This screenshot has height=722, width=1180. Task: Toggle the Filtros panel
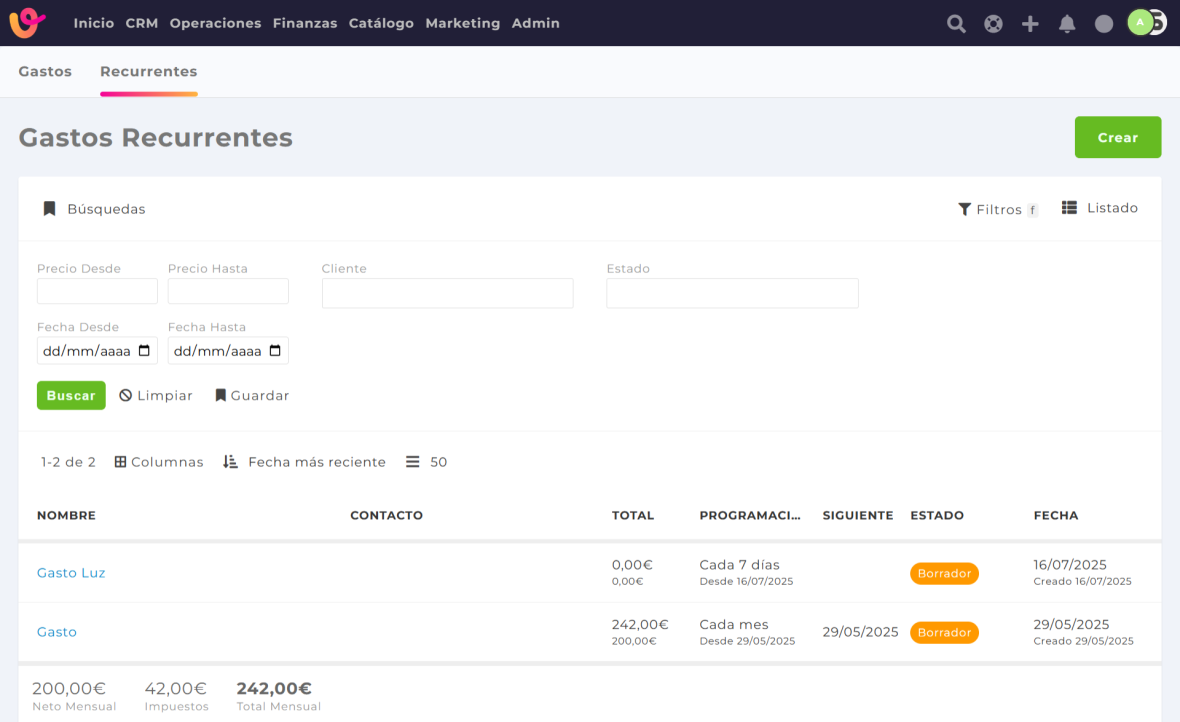point(997,209)
